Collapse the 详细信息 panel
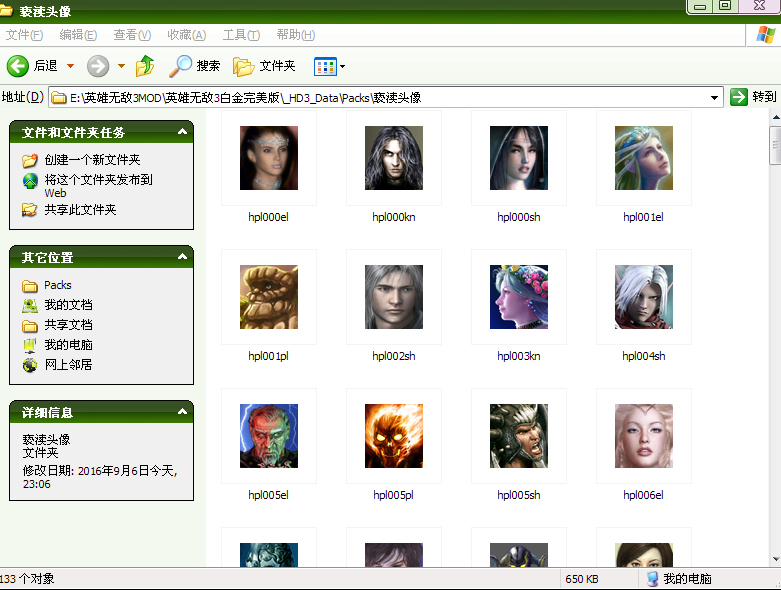The image size is (781, 590). (x=182, y=412)
